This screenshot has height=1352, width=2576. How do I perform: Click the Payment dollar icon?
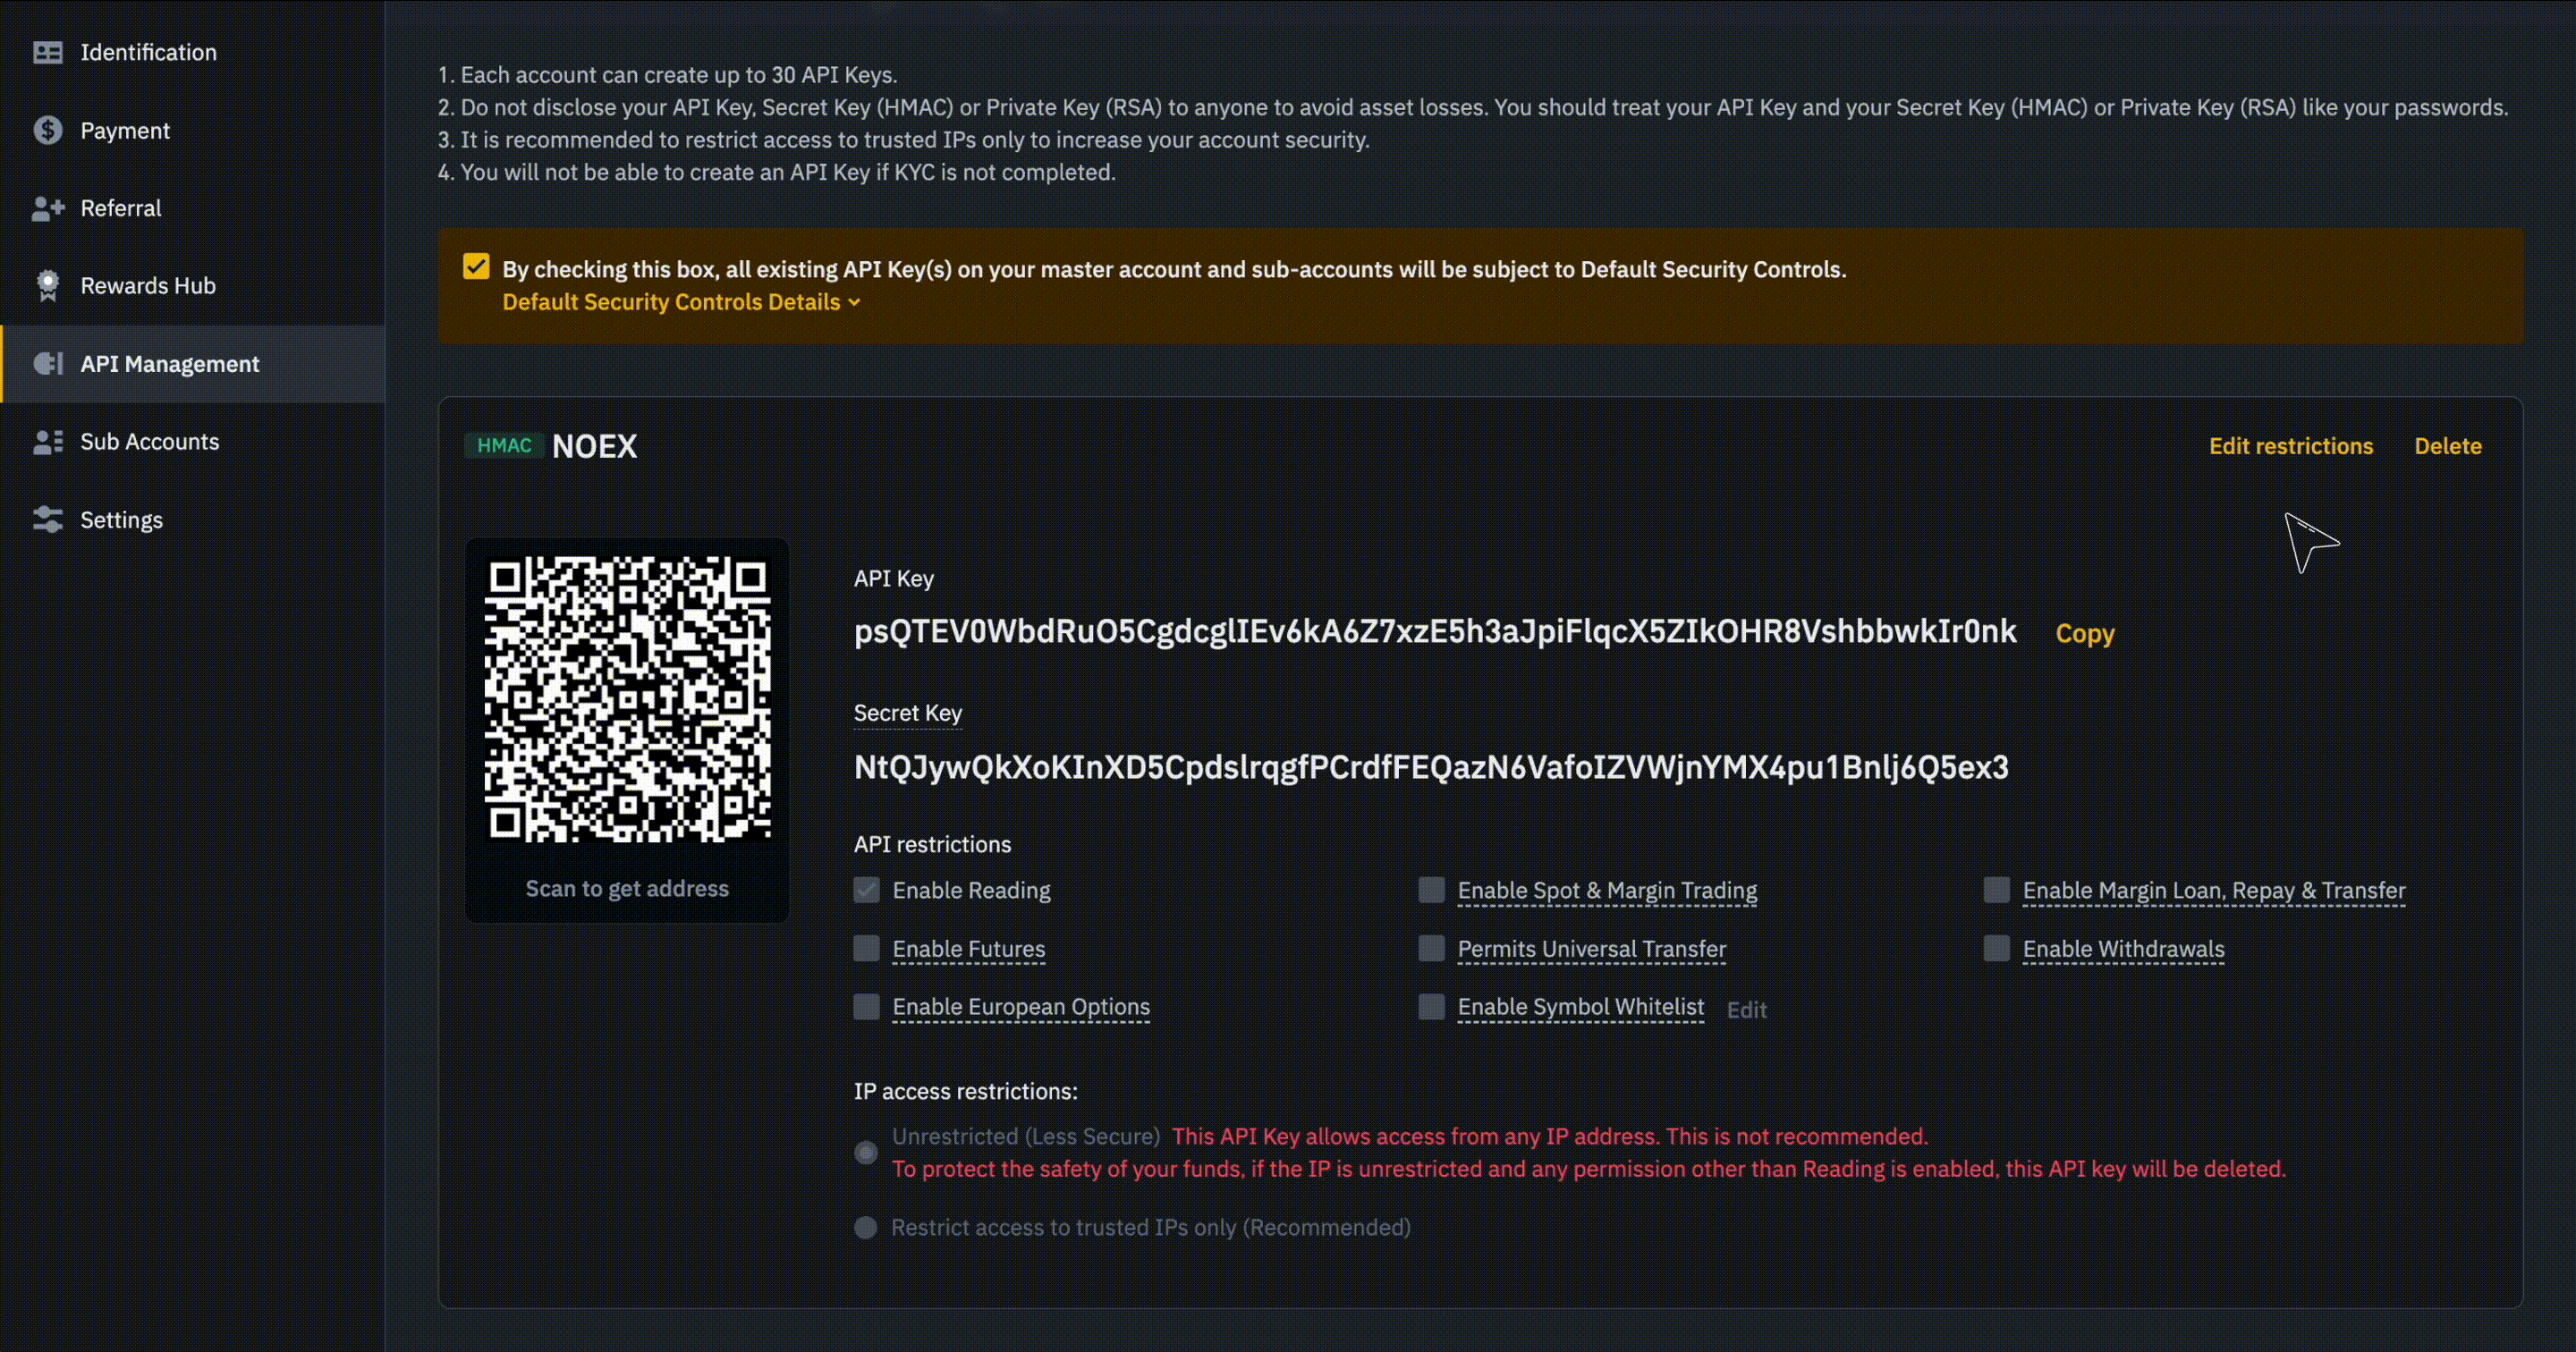click(x=47, y=130)
